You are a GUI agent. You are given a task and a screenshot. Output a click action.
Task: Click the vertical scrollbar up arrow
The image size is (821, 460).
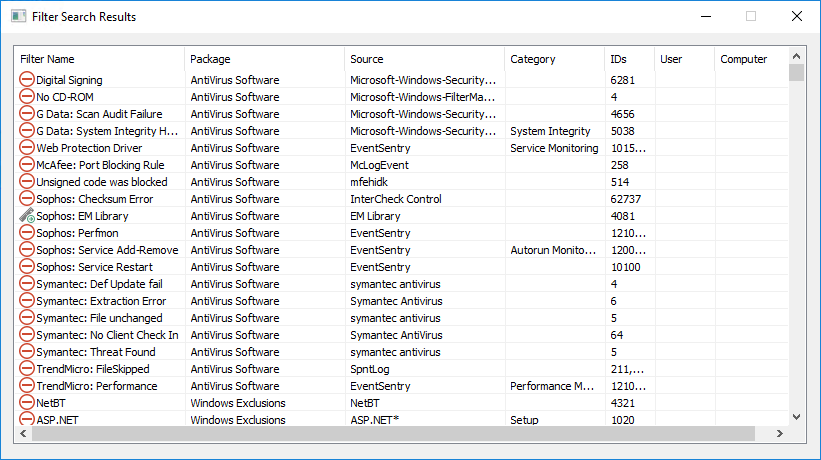point(796,56)
